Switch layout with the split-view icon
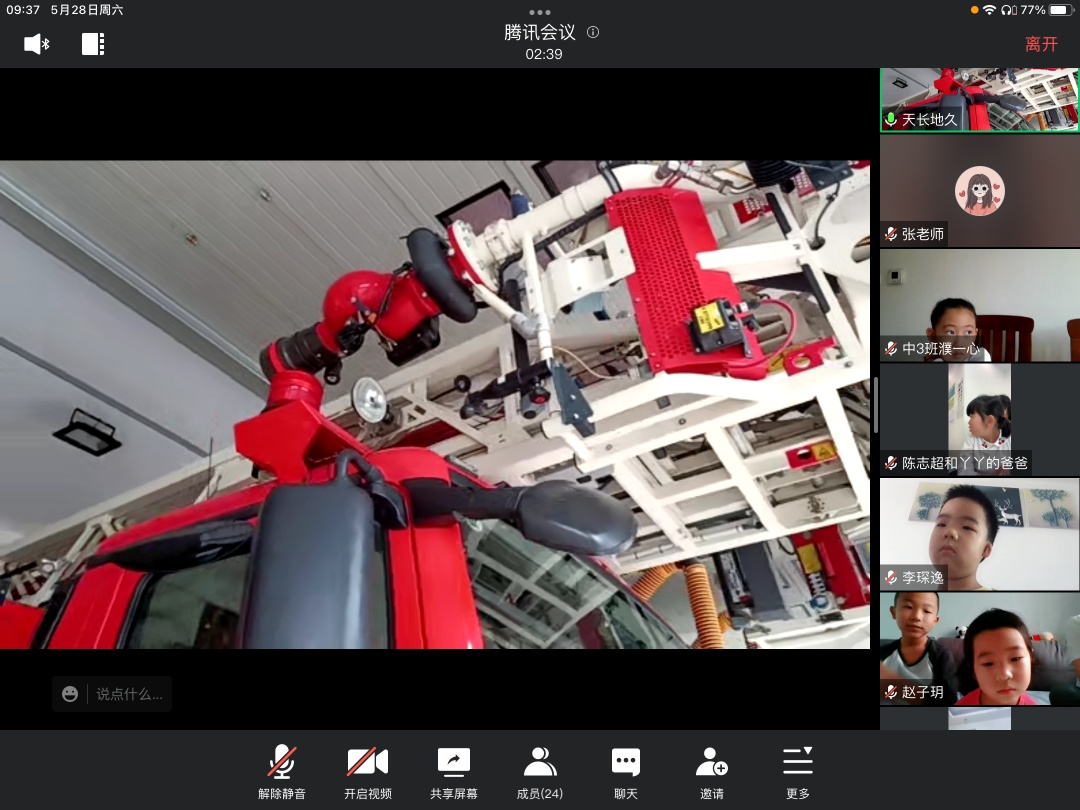1080x810 pixels. (93, 44)
